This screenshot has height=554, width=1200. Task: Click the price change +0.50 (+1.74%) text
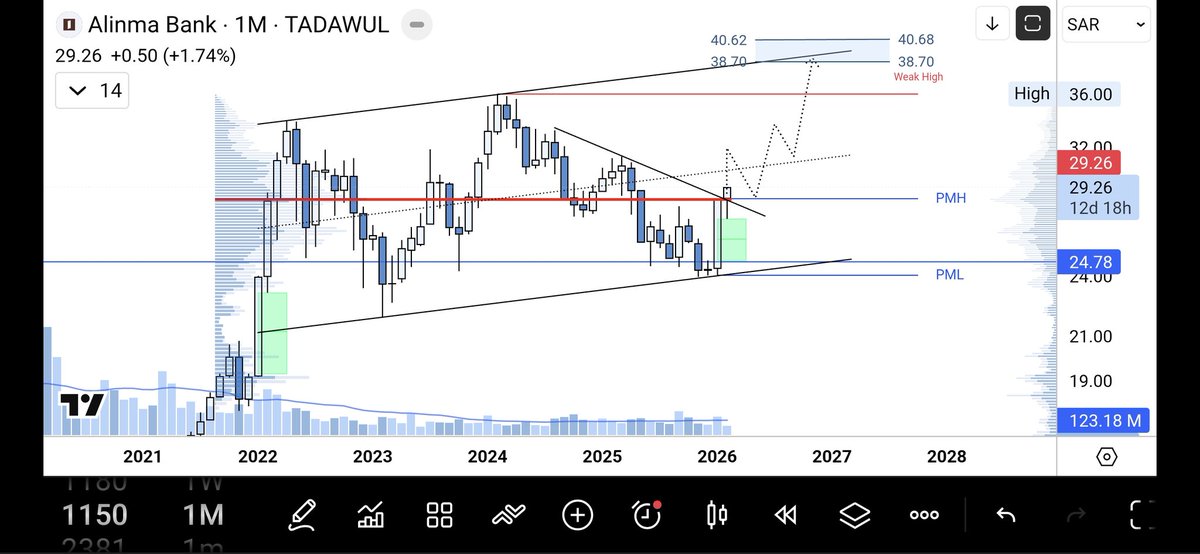click(x=171, y=56)
